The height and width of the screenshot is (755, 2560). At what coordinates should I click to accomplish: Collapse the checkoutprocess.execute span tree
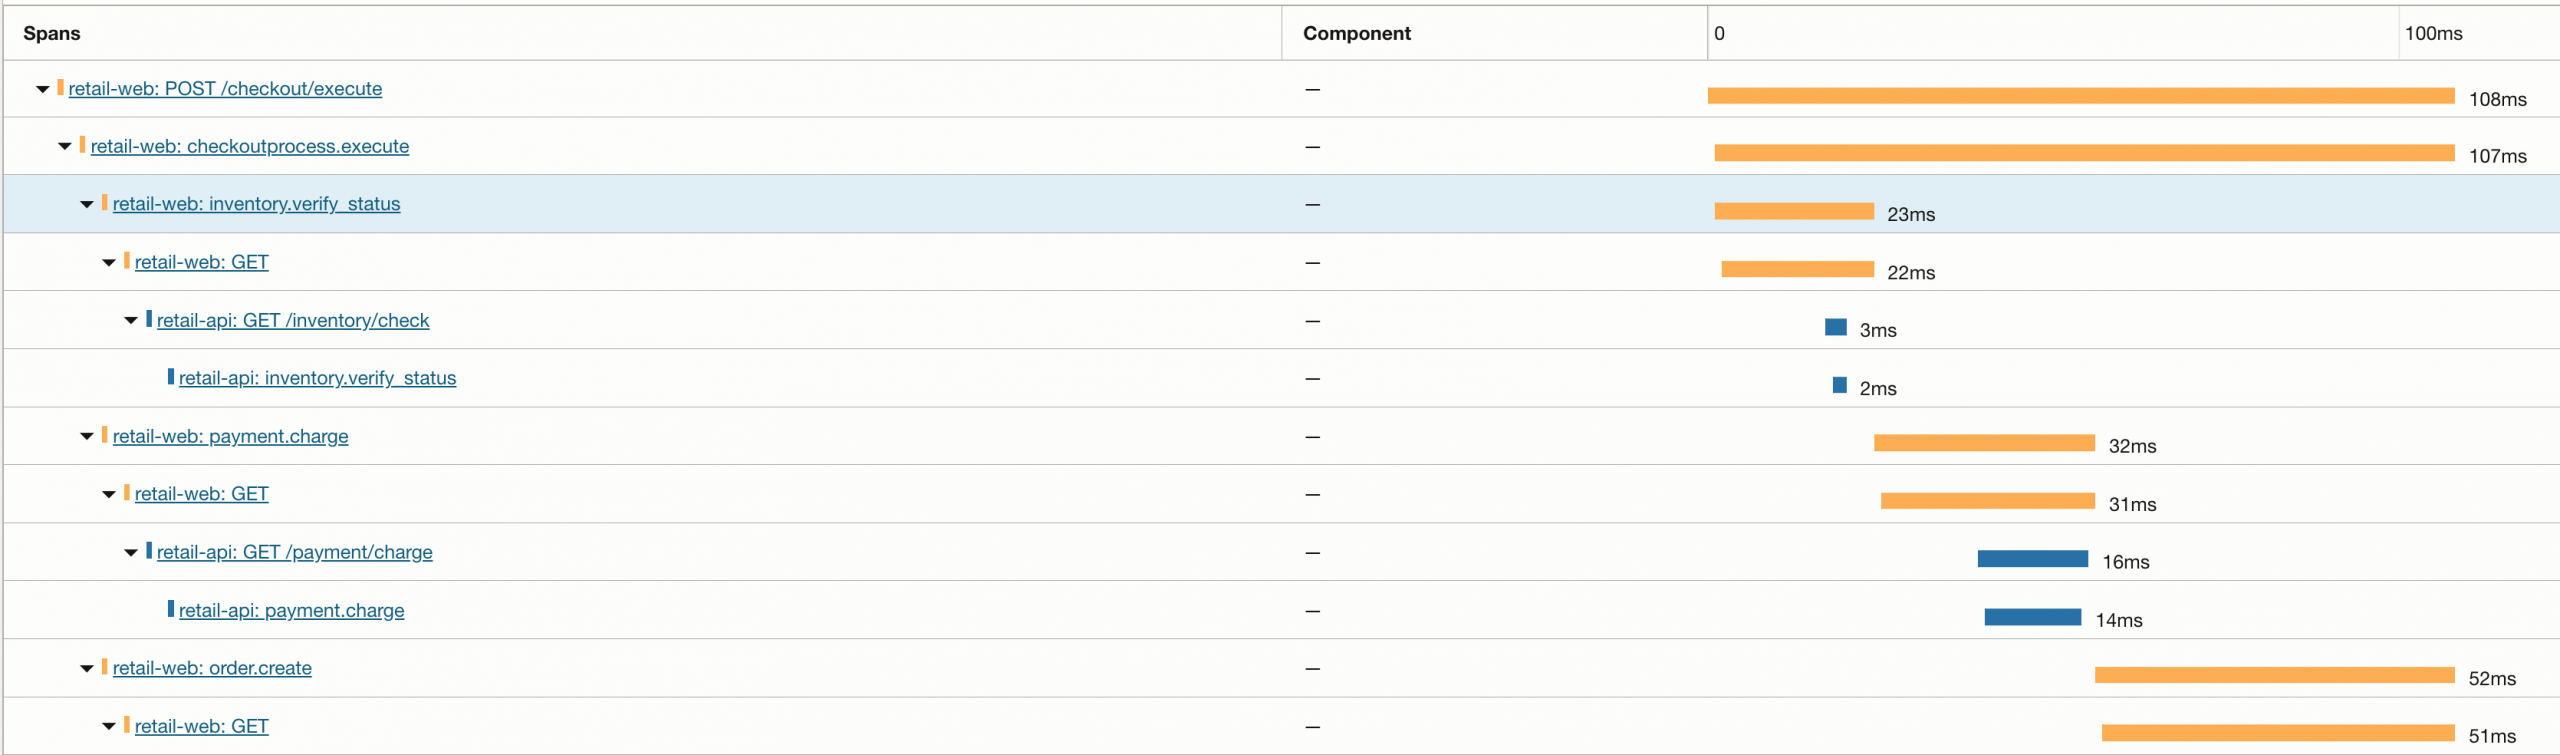(x=64, y=147)
